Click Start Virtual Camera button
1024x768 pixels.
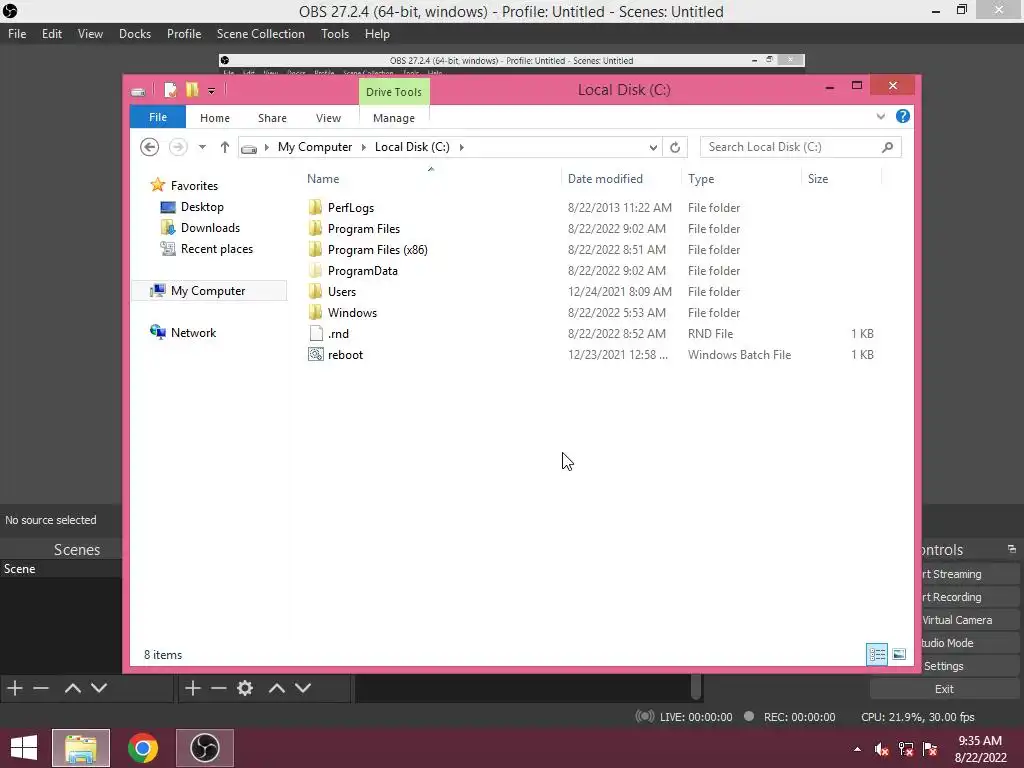click(970, 620)
